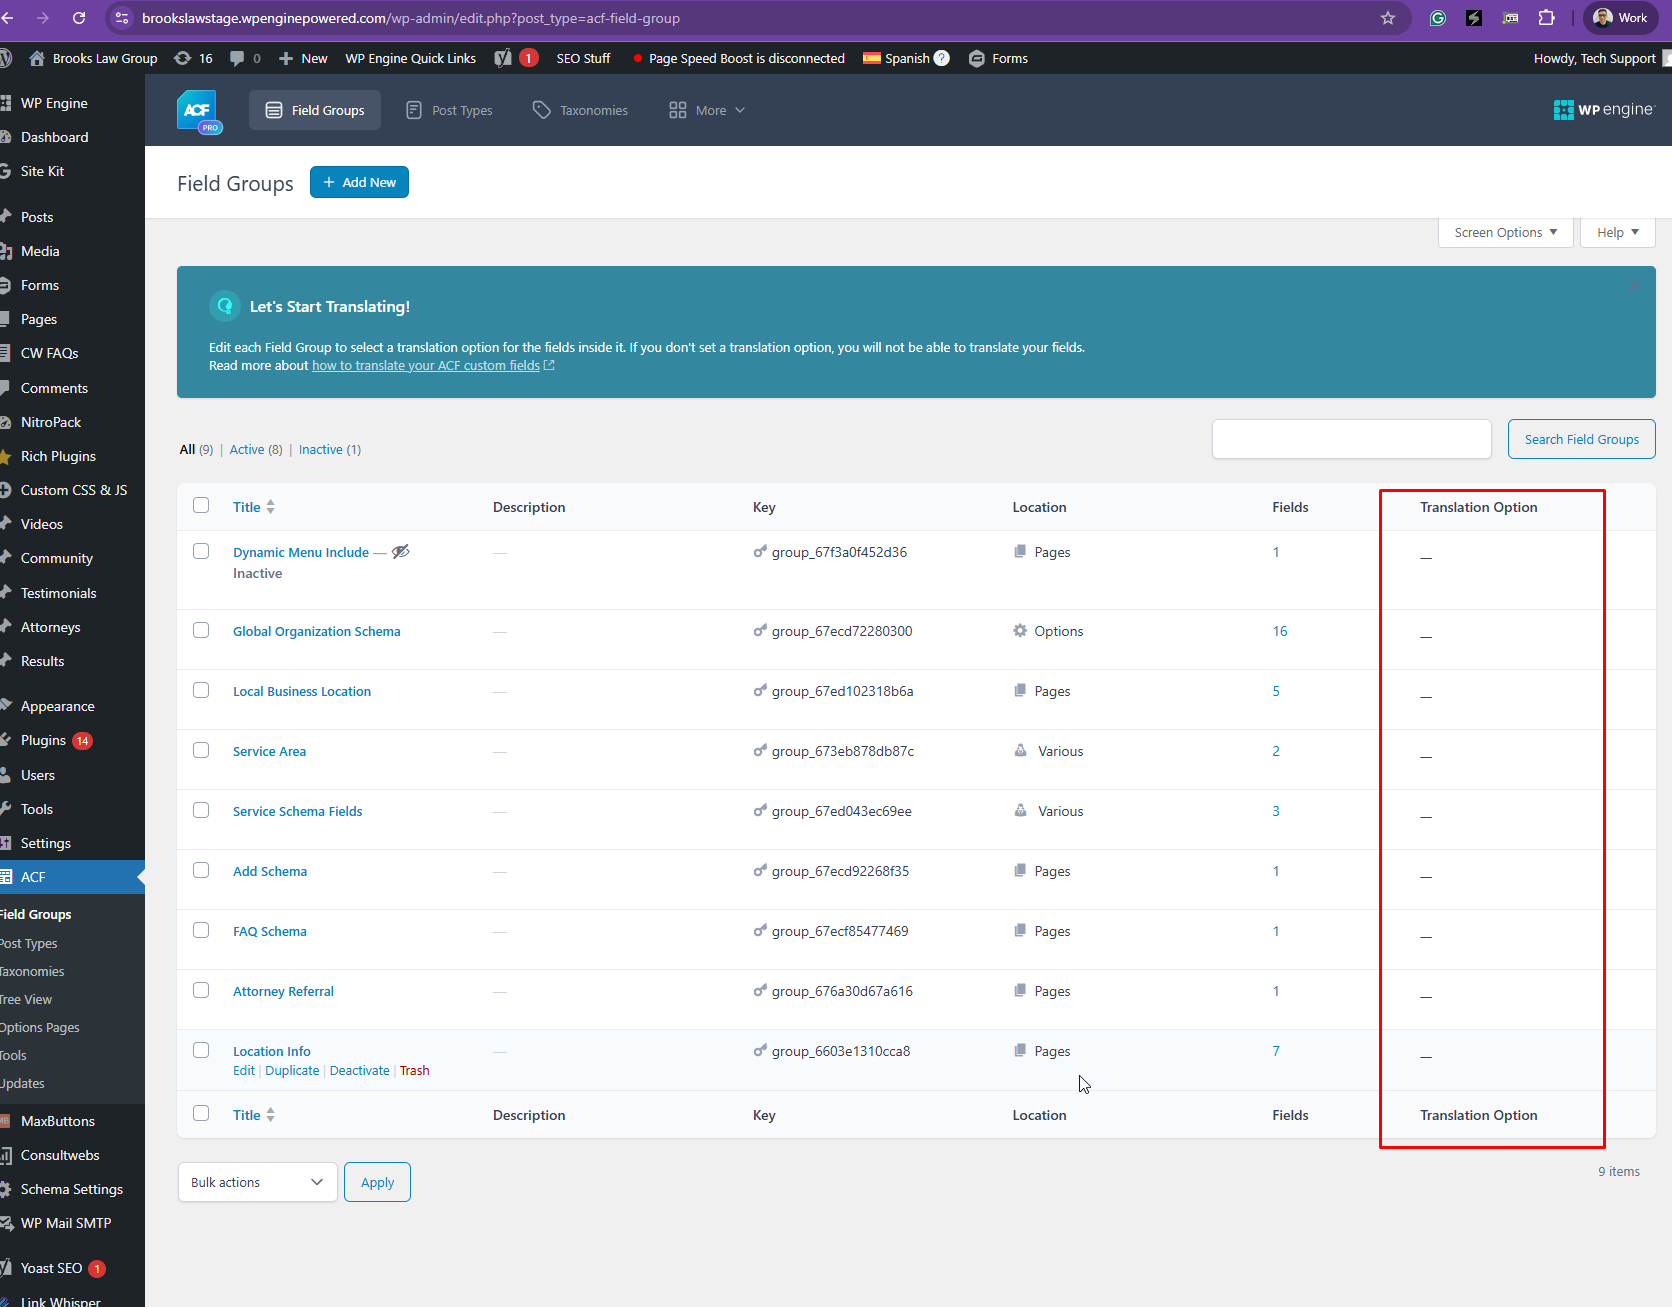This screenshot has width=1672, height=1307.
Task: Open the More dropdown in ACF toolbar
Action: [x=707, y=110]
